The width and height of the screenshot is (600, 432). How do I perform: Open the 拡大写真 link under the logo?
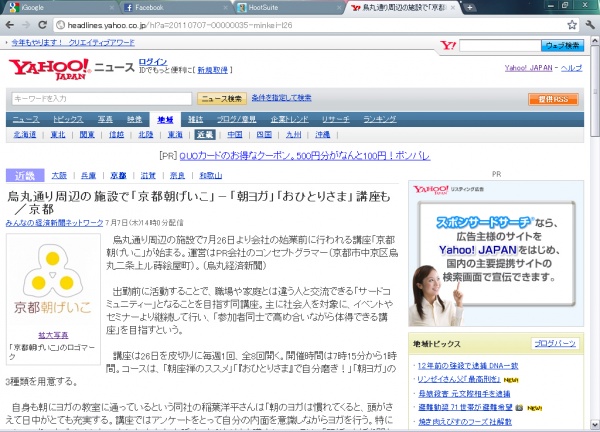(53, 336)
